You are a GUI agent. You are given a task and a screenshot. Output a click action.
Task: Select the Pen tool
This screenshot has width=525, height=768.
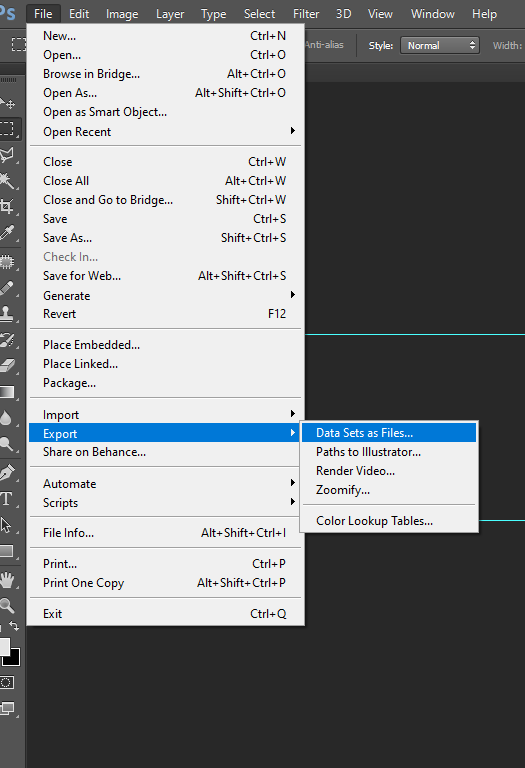(x=7, y=473)
